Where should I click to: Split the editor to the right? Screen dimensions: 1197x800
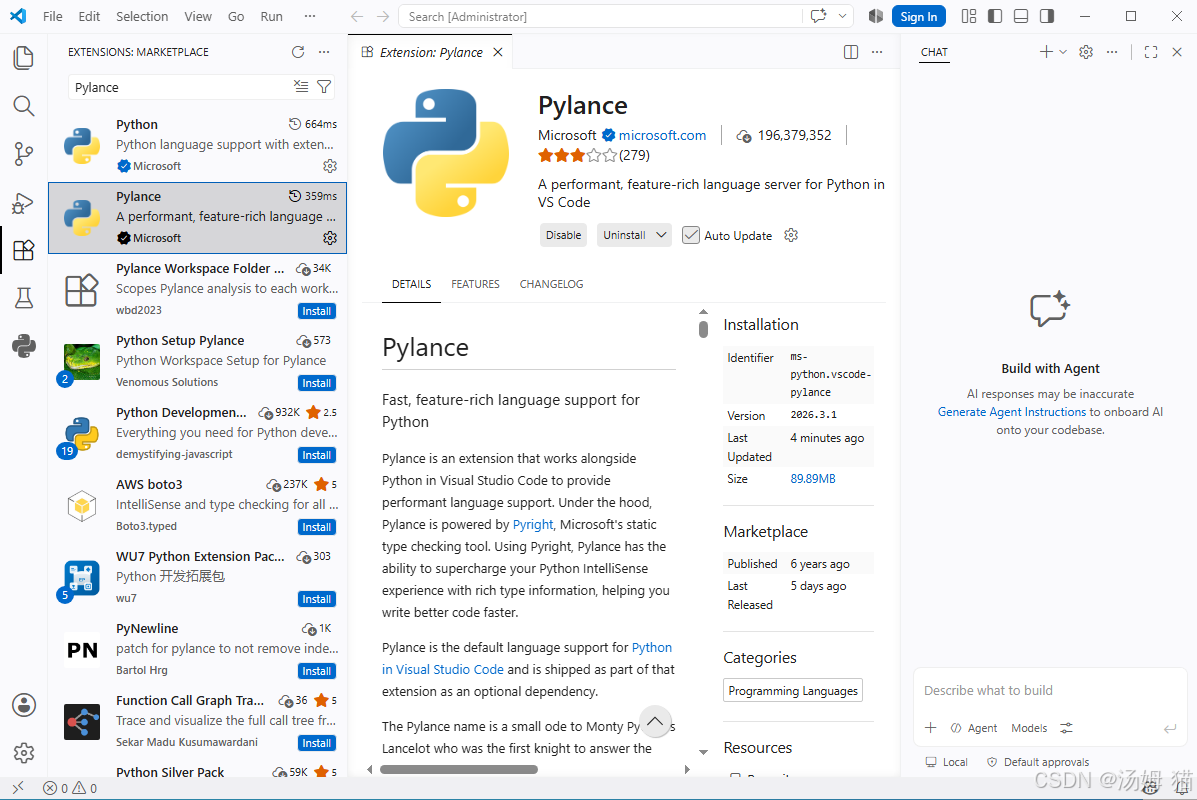(x=850, y=52)
